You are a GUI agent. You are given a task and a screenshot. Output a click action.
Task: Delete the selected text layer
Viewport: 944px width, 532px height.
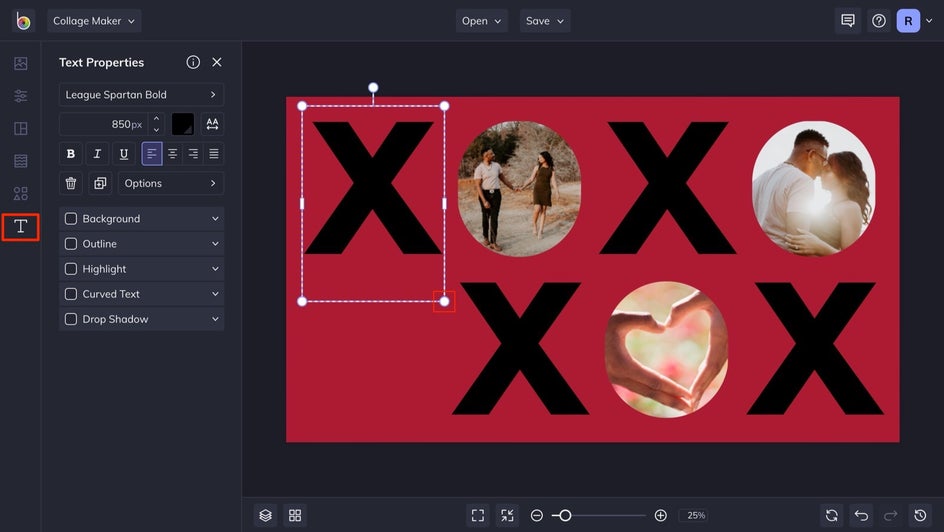[70, 183]
